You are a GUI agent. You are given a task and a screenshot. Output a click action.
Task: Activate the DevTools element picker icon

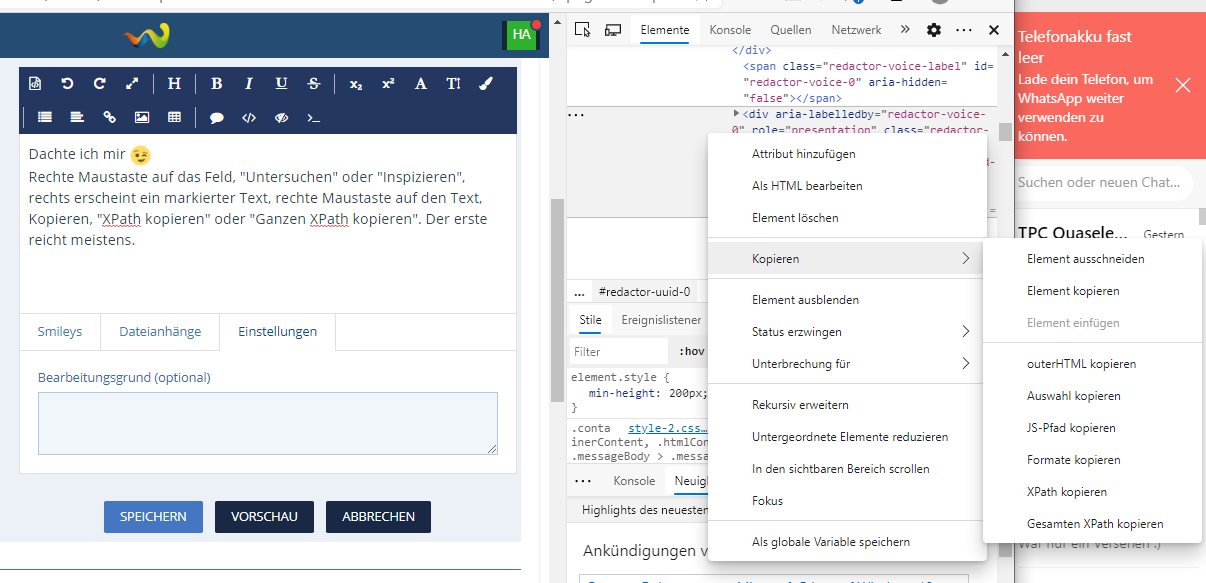(x=581, y=30)
